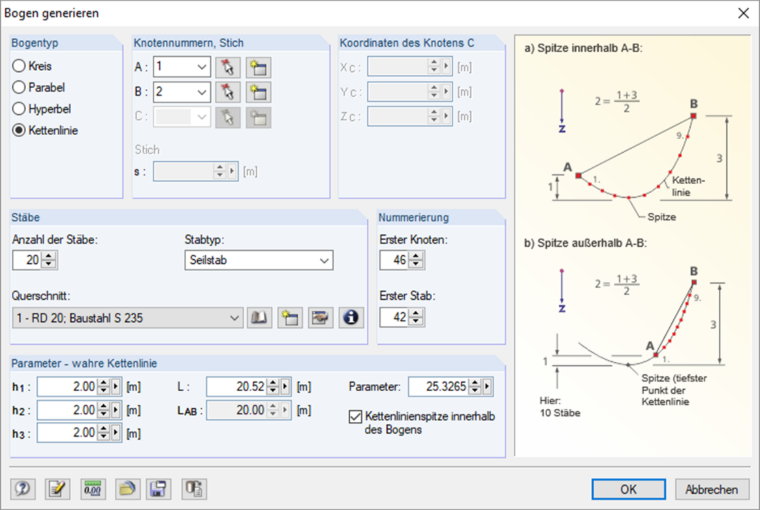760x510 pixels.
Task: Toggle Kettenlinienspitze innerhalb des Bogens checkbox
Action: click(355, 416)
